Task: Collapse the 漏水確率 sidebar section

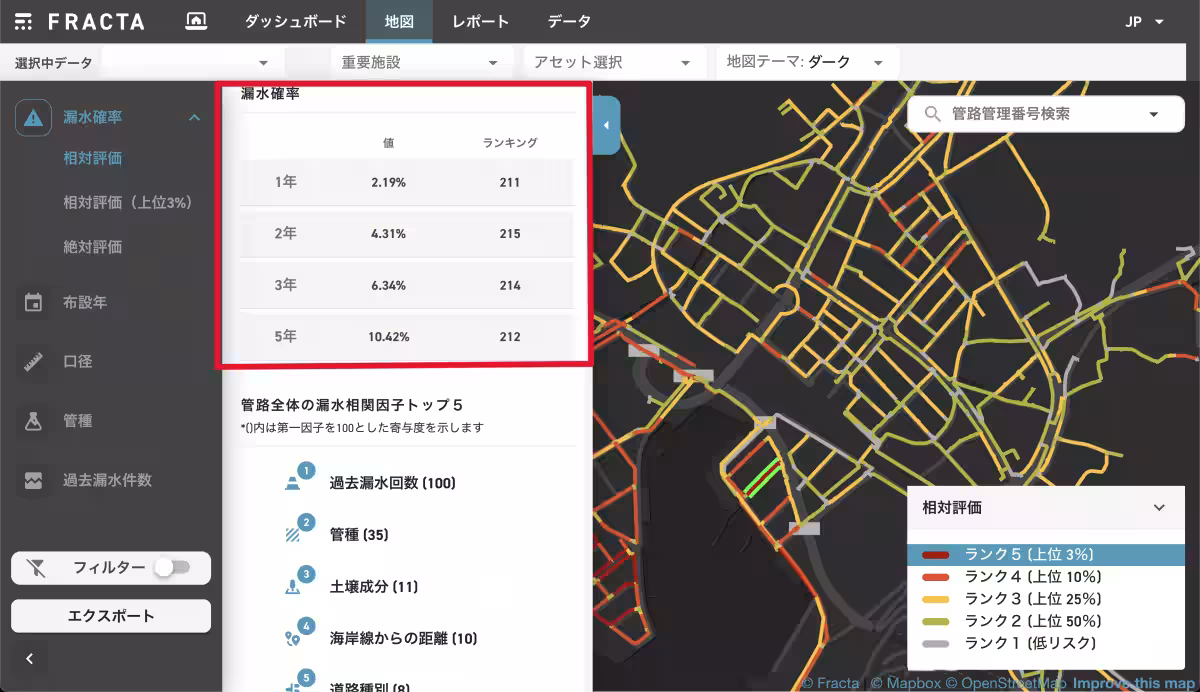Action: pos(194,118)
